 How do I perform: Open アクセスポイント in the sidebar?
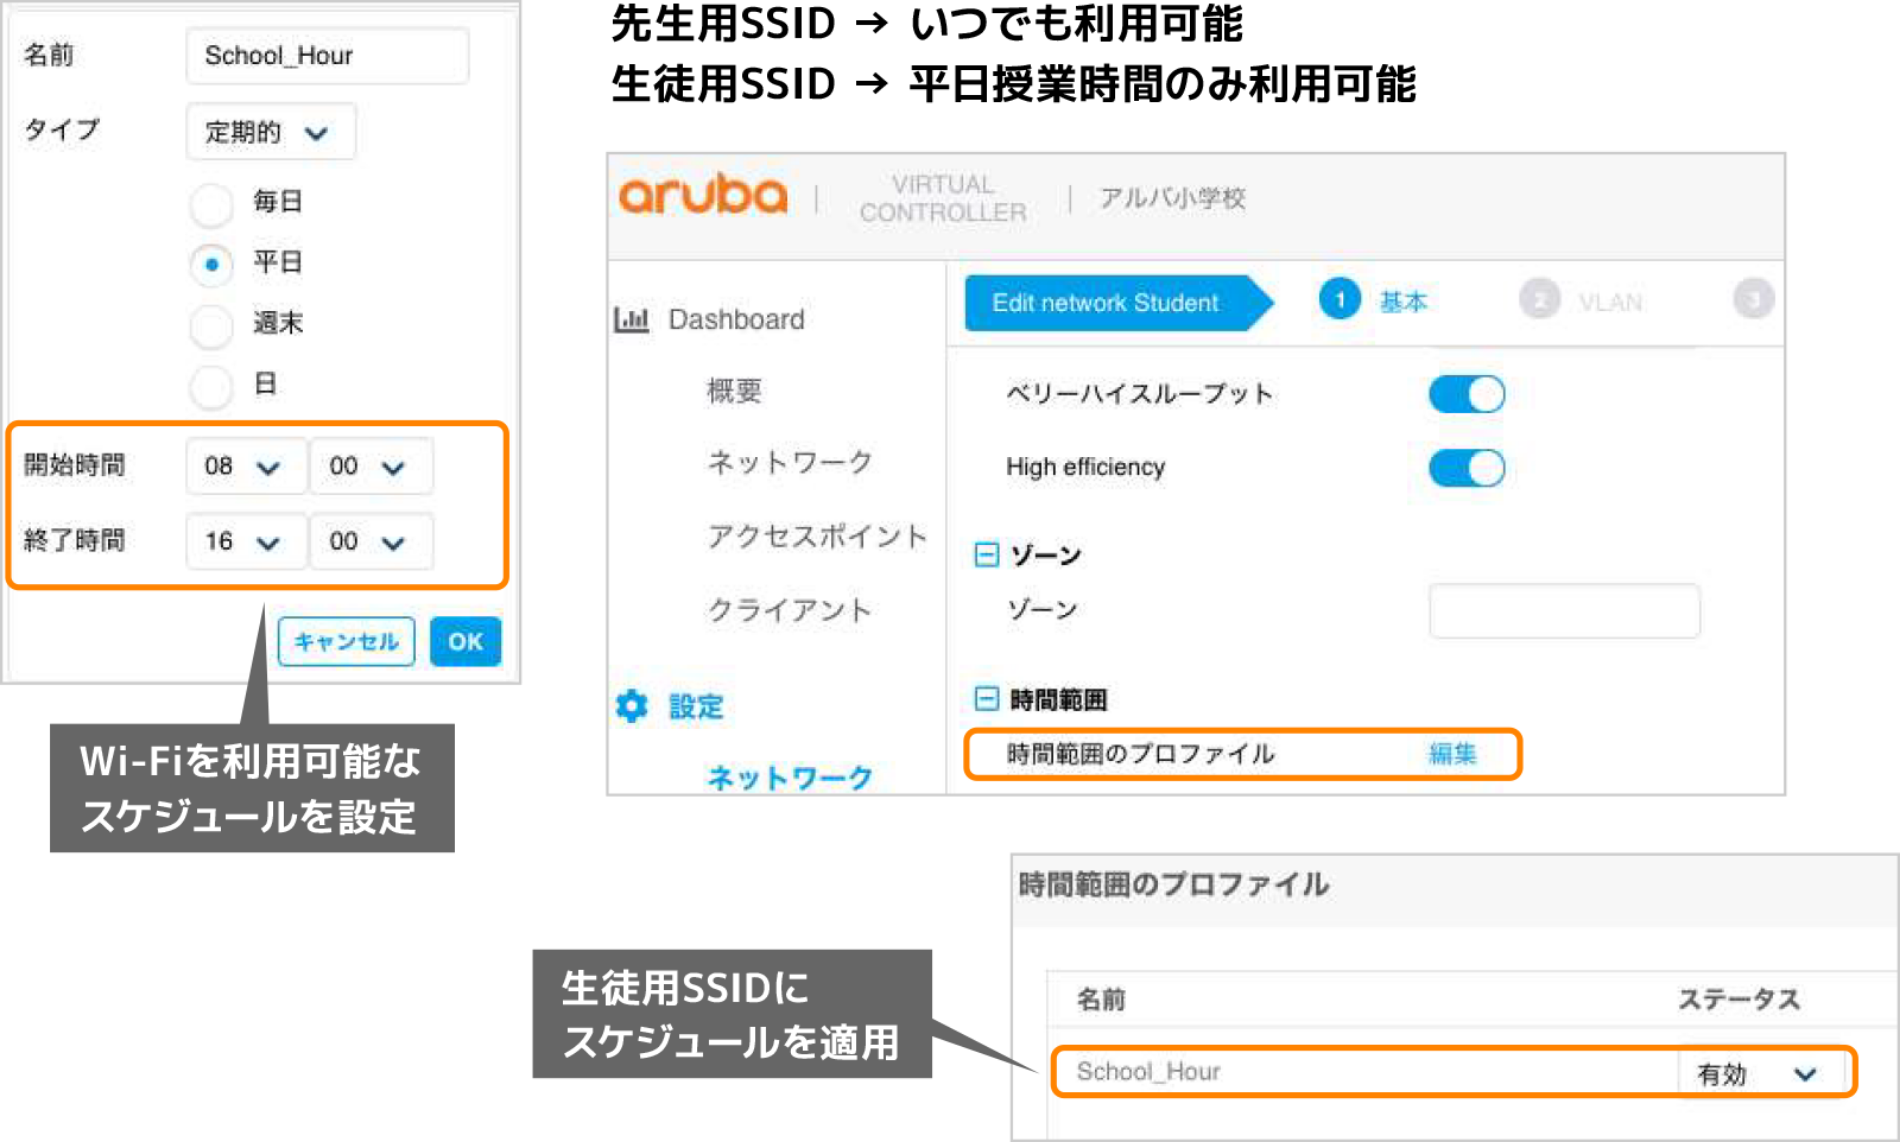pyautogui.click(x=816, y=537)
